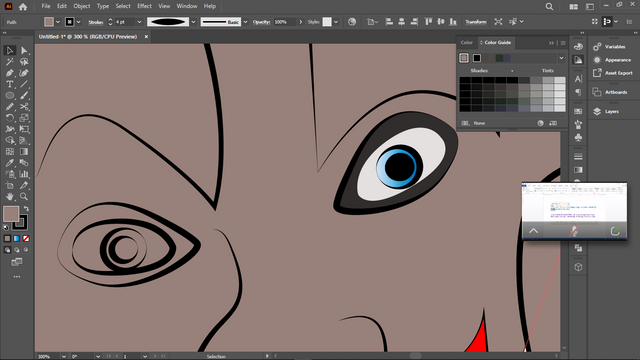Select the Hand tool
Viewport: 640px width, 360px height.
pyautogui.click(x=10, y=196)
